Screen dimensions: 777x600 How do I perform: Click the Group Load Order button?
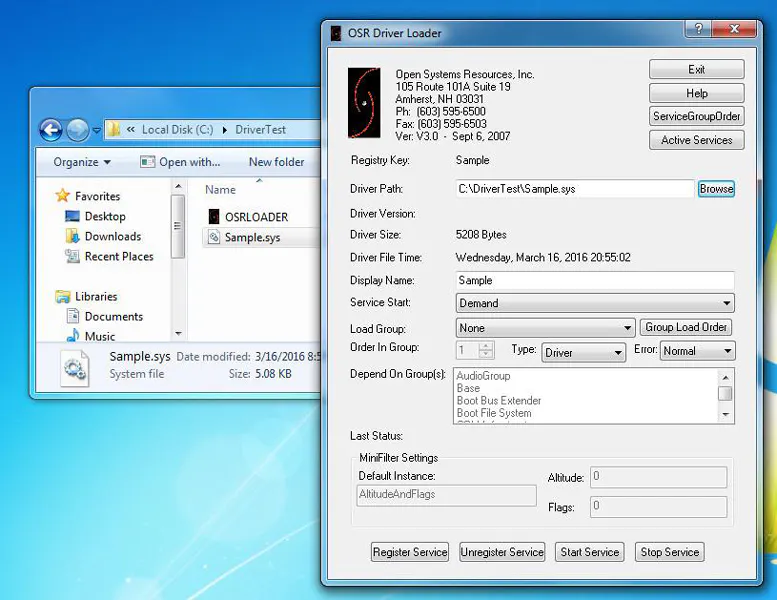point(686,327)
